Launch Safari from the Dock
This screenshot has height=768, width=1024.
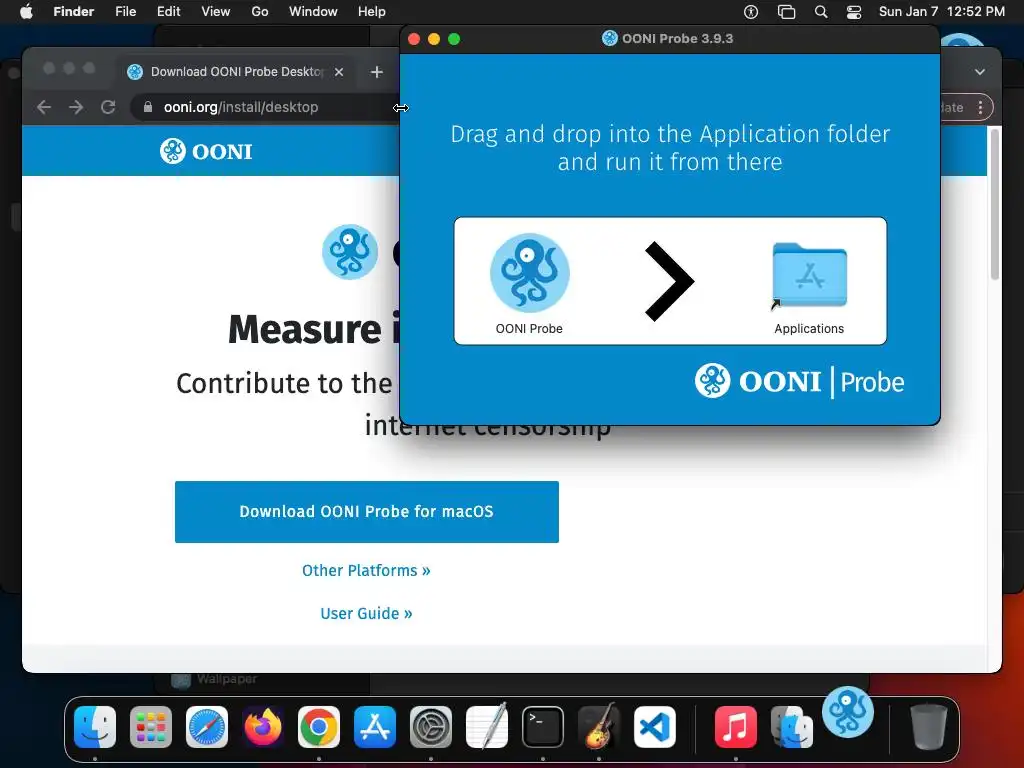coord(207,727)
